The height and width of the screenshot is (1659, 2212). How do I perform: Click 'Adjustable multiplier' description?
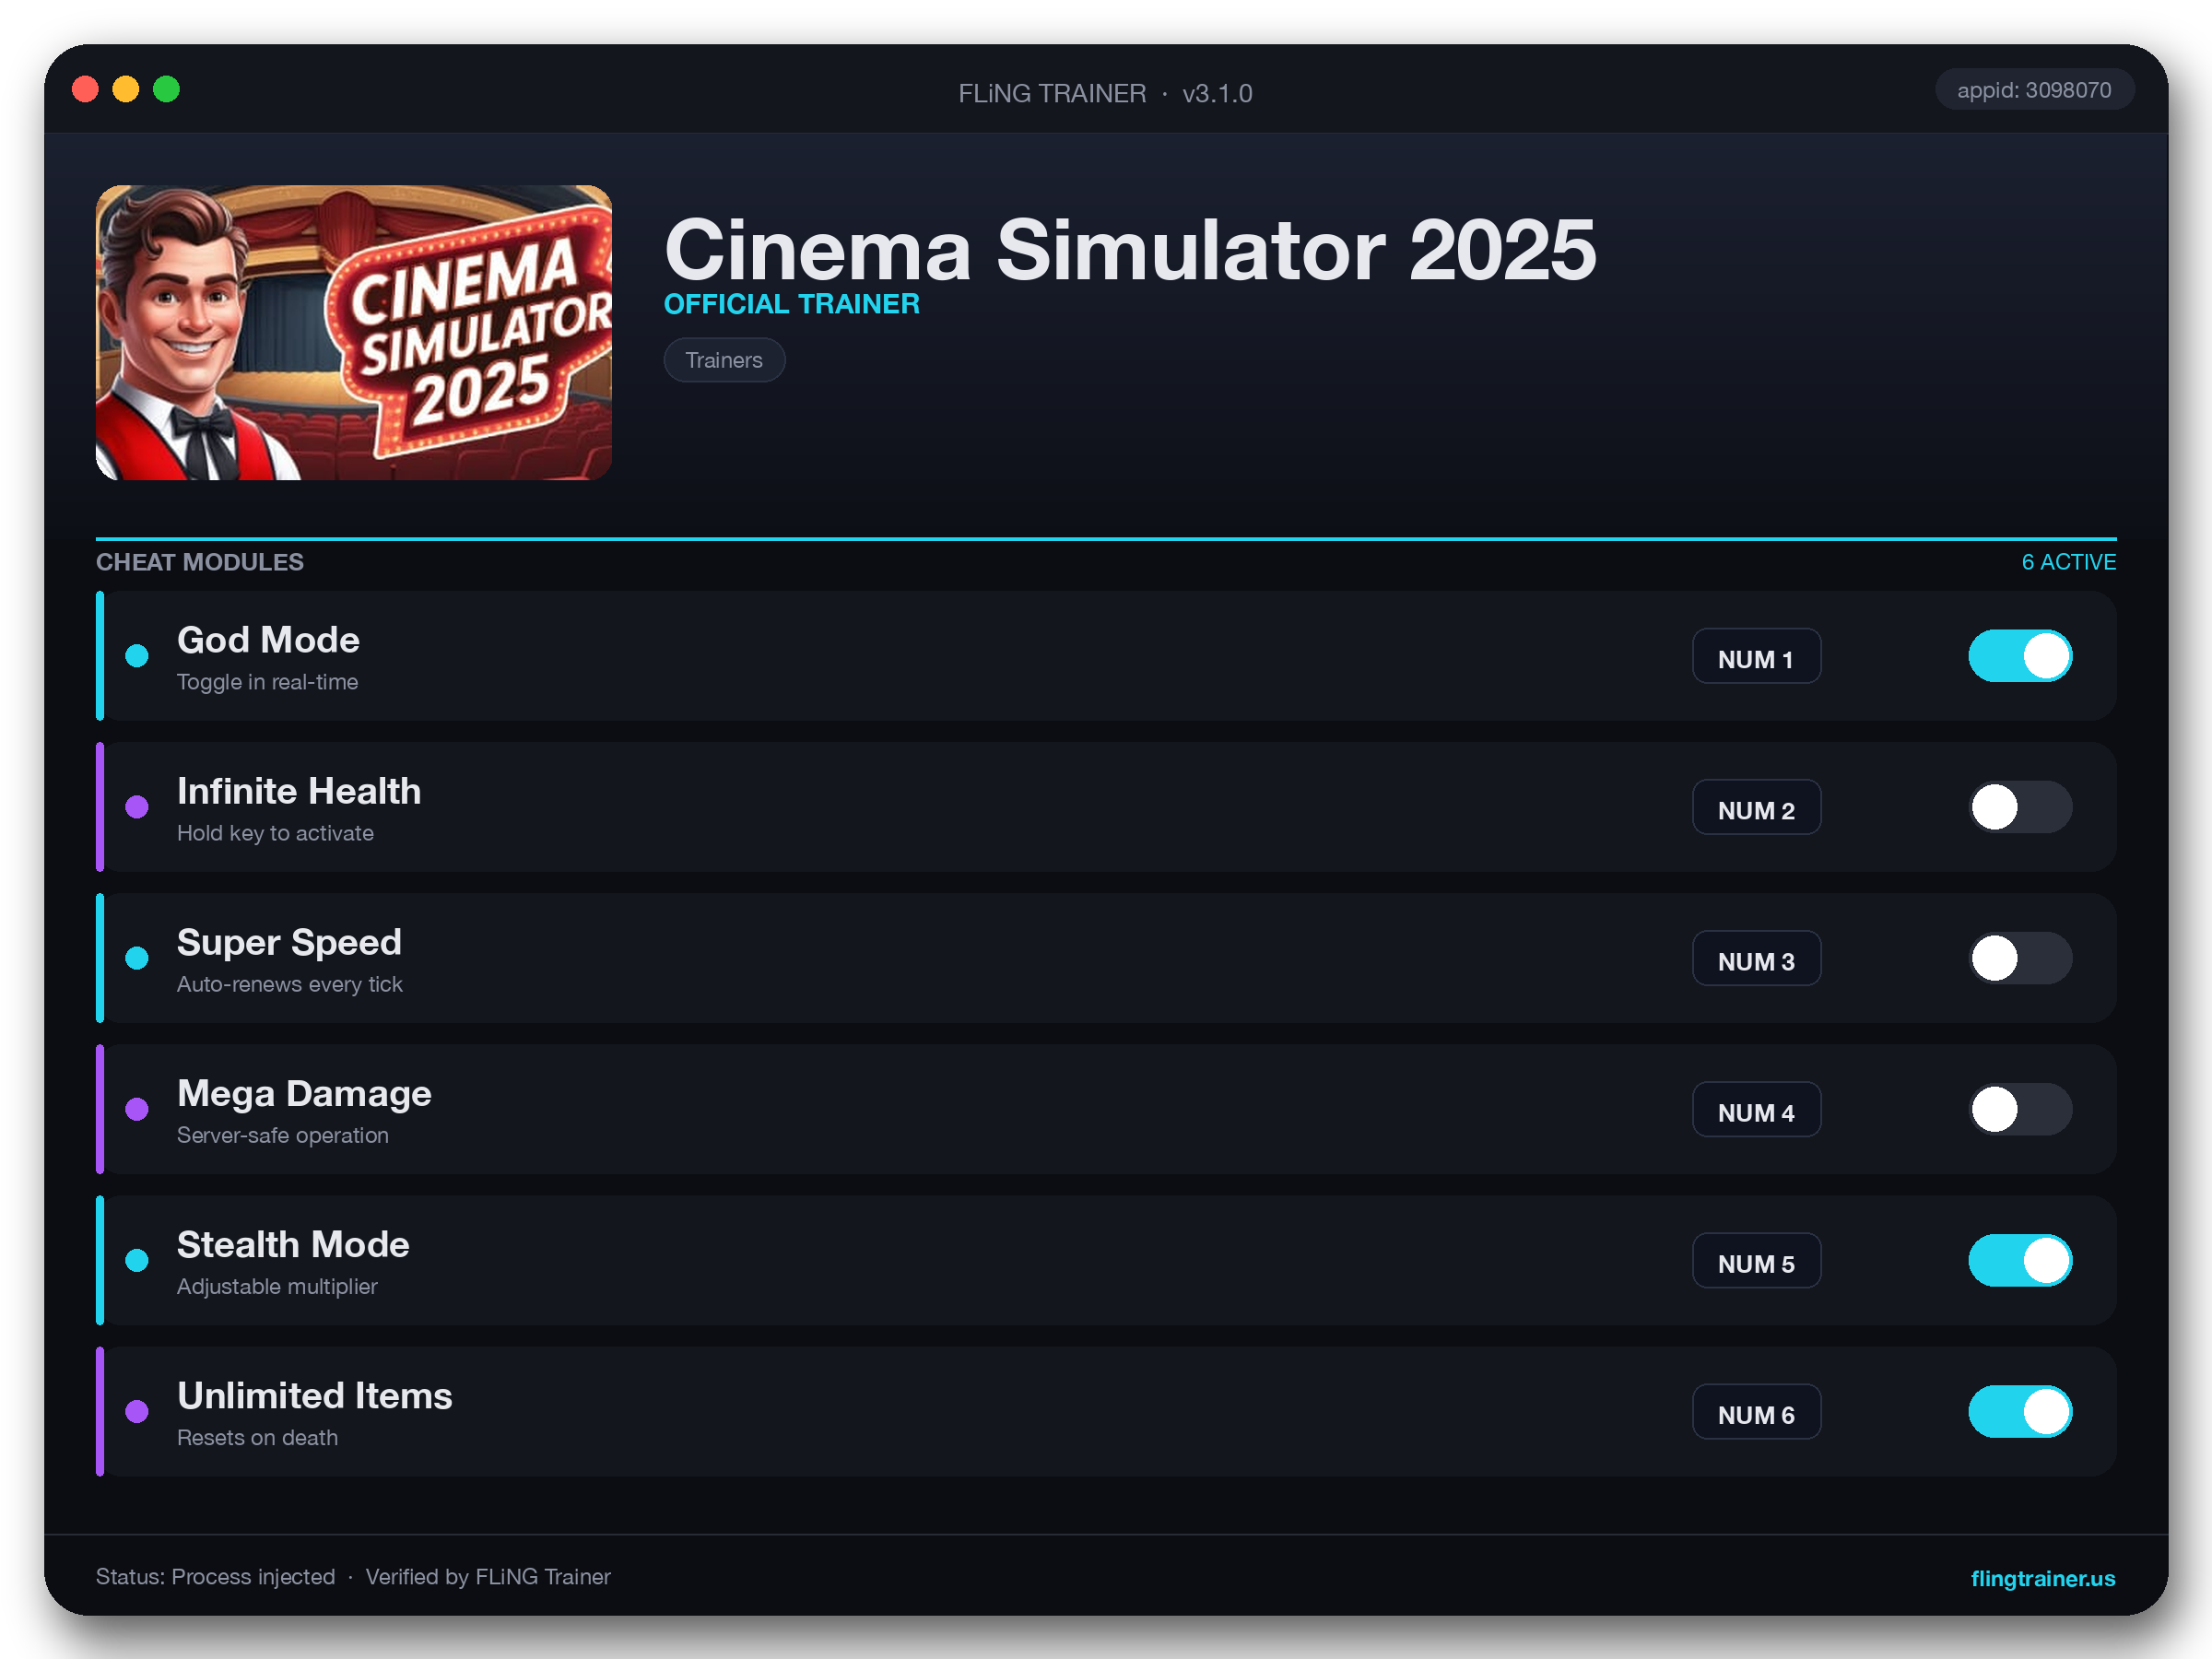click(x=277, y=1286)
